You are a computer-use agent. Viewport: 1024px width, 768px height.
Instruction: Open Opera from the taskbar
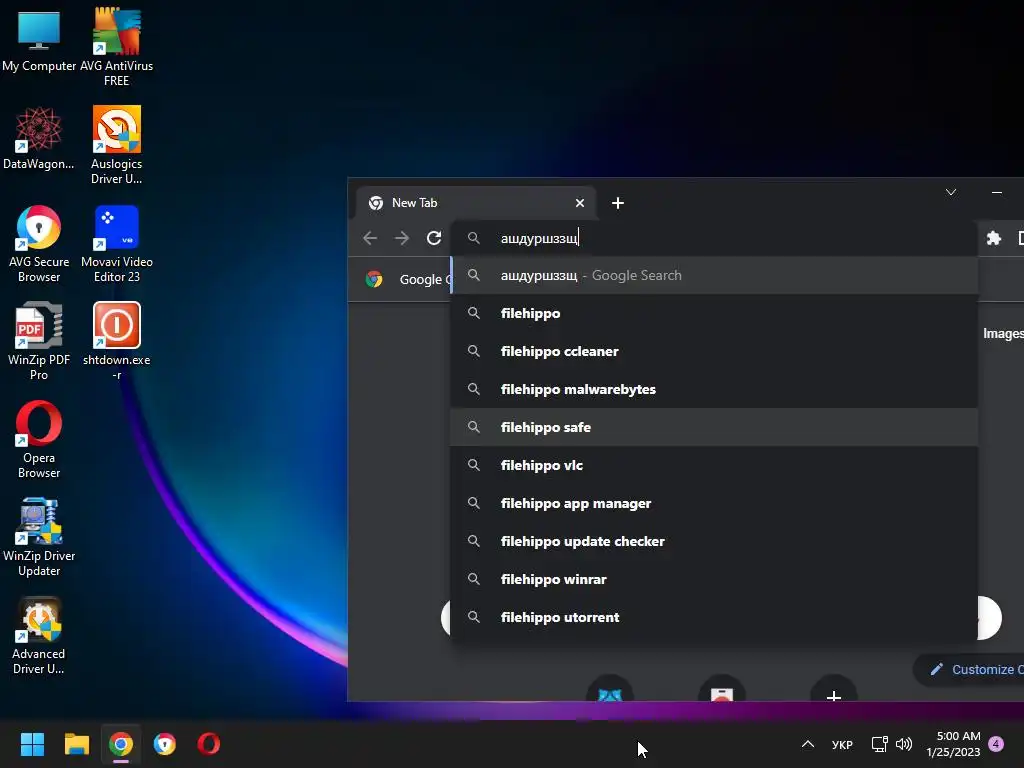[x=209, y=744]
